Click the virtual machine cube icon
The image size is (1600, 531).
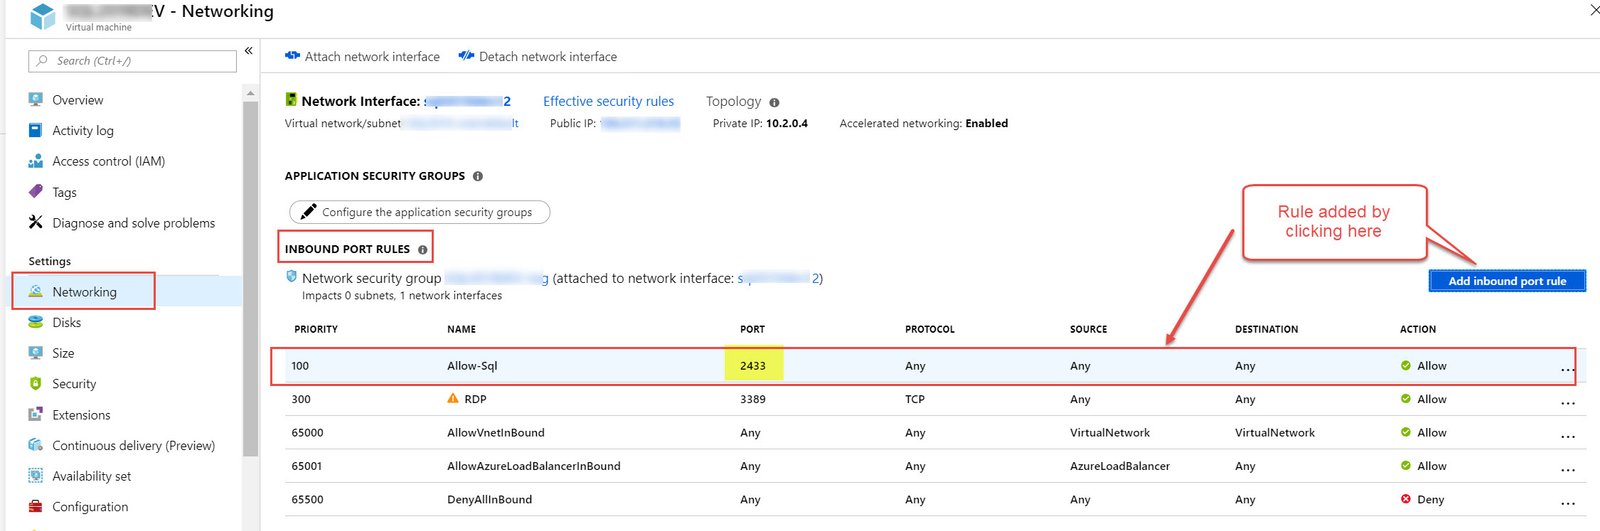42,17
